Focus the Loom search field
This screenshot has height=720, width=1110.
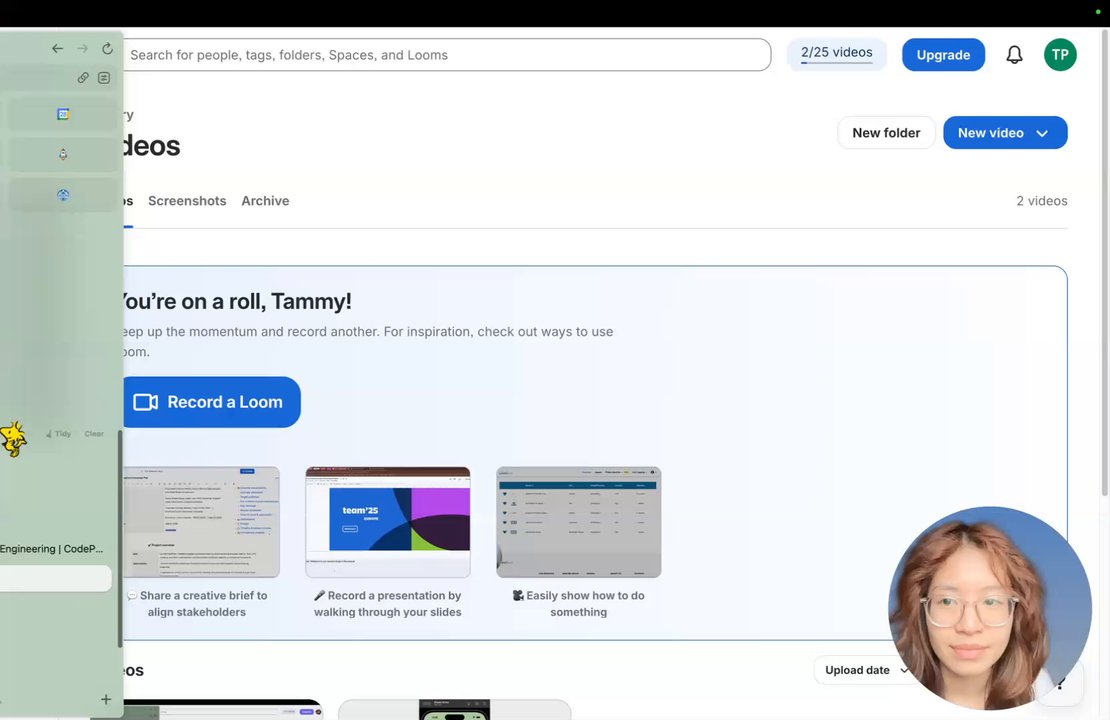[x=446, y=55]
